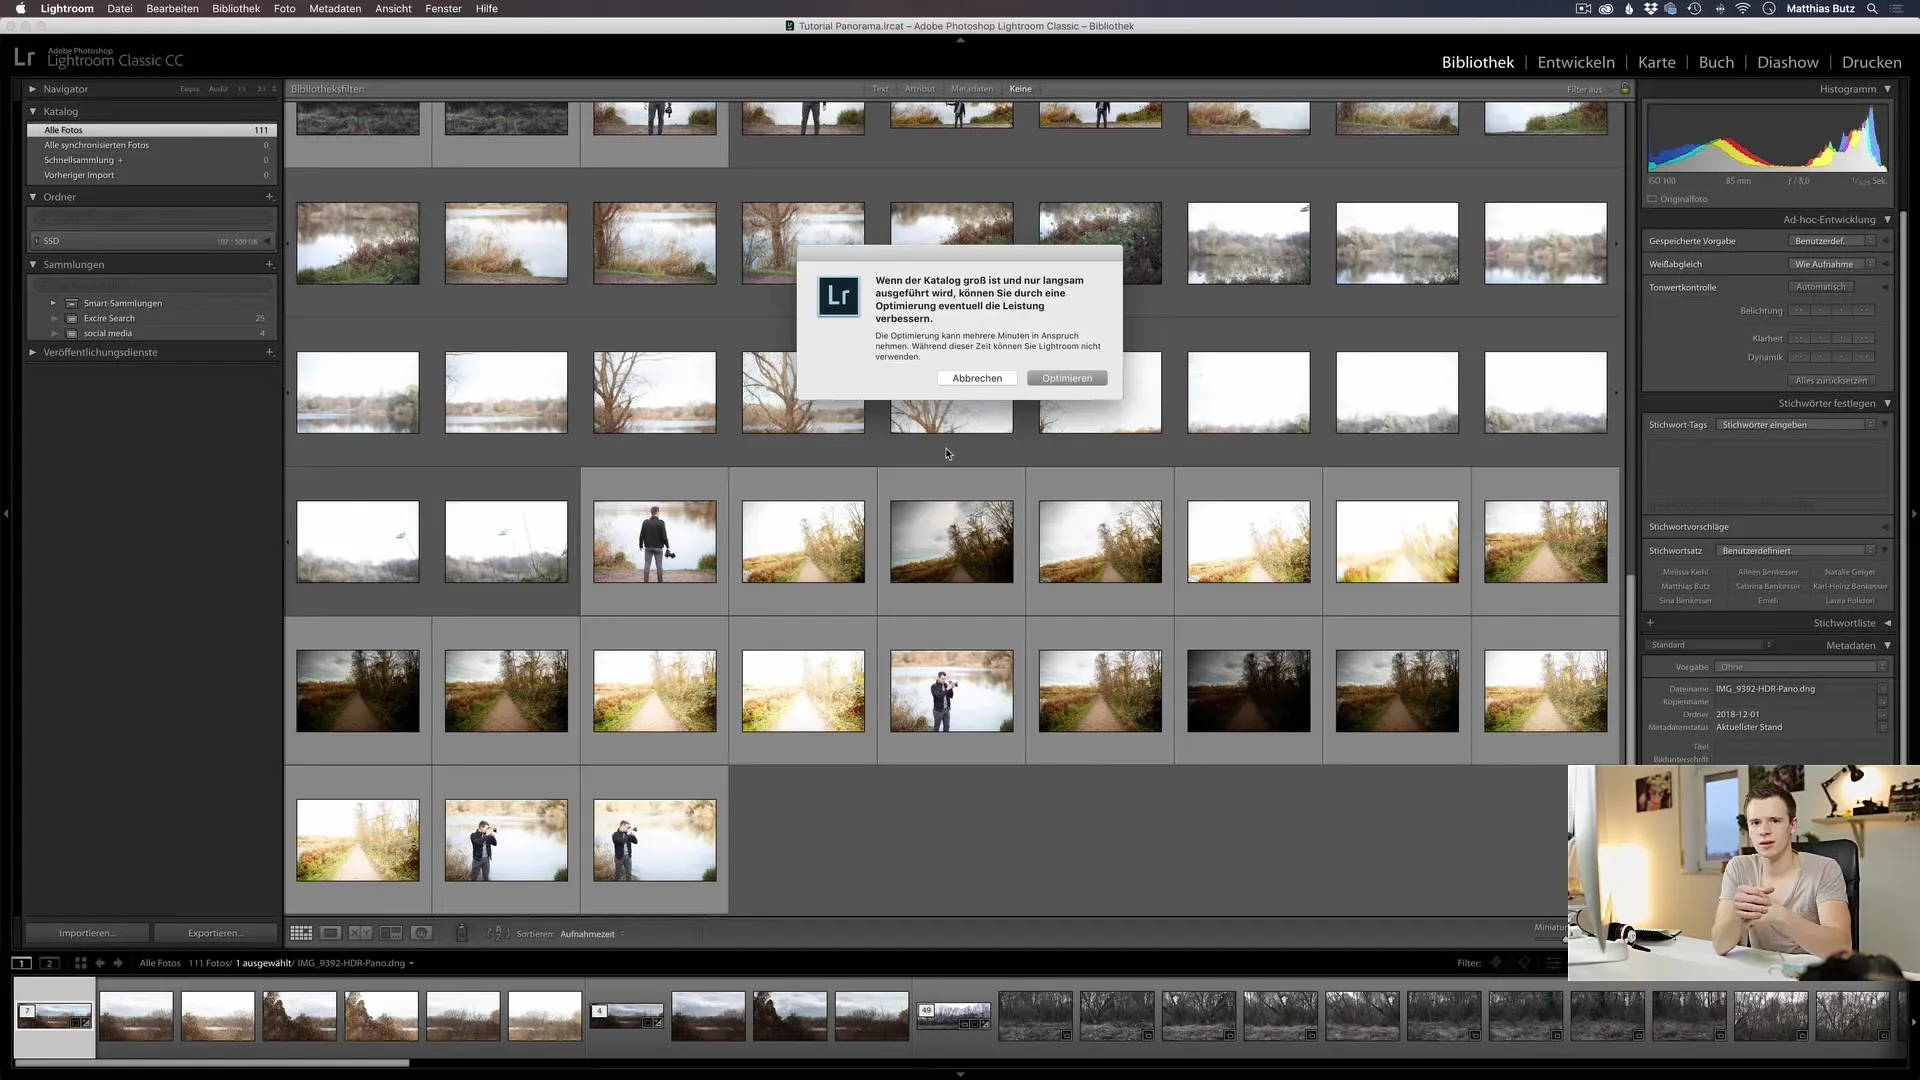Add collection with Sammlungen plus icon
This screenshot has width=1920, height=1080.
pos(269,264)
